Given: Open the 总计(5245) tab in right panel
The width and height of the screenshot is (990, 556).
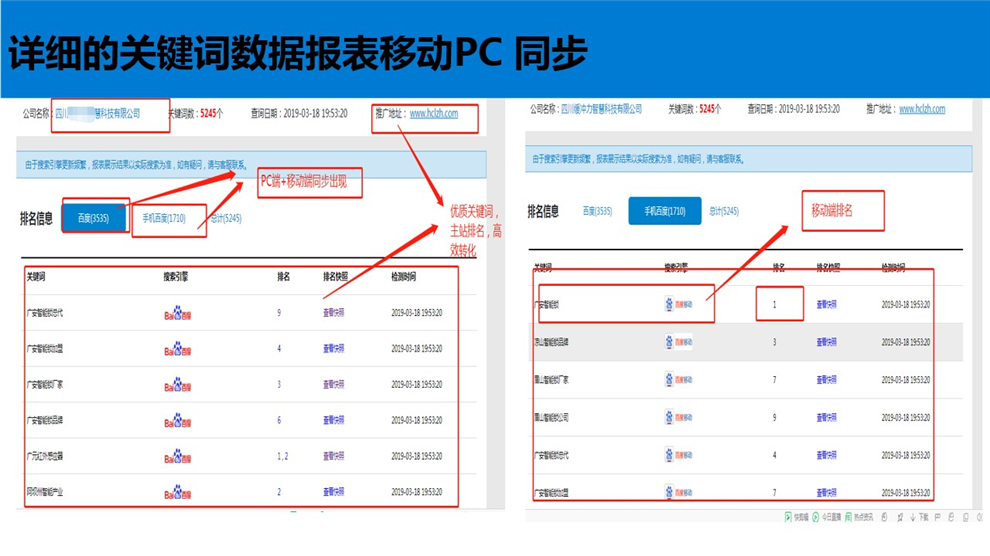Looking at the screenshot, I should (724, 211).
